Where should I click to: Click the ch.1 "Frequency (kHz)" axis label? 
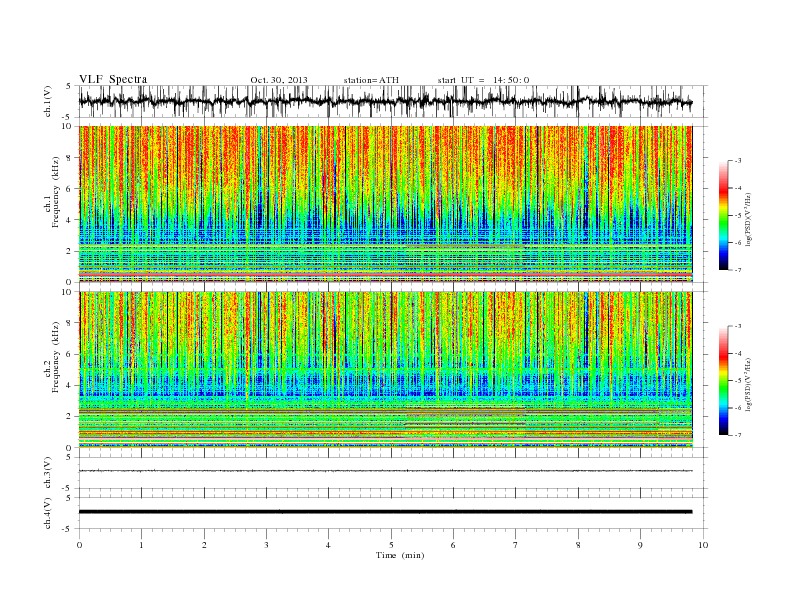(x=55, y=192)
